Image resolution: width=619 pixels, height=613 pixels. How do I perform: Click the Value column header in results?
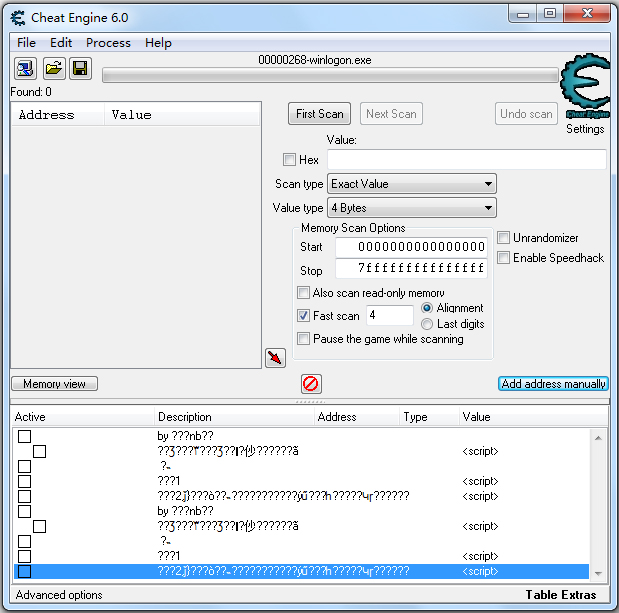tap(182, 115)
